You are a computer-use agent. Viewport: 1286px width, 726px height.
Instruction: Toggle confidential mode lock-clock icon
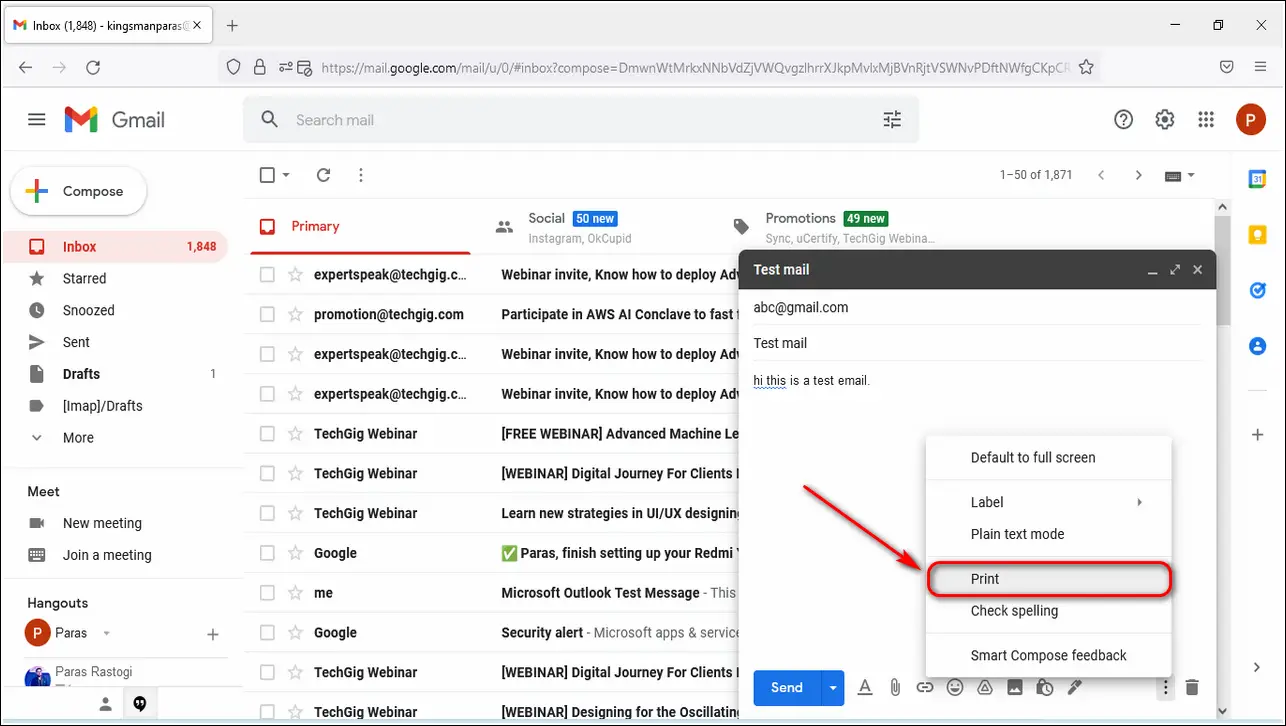coord(1044,687)
